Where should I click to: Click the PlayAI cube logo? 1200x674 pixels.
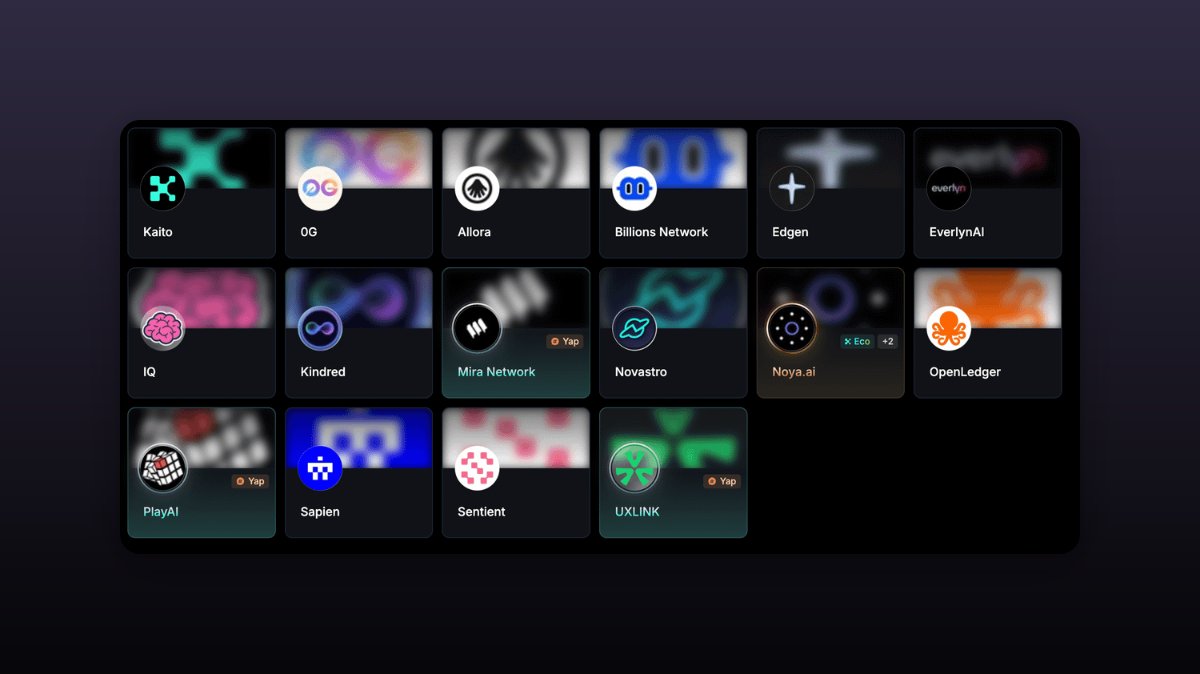[162, 468]
